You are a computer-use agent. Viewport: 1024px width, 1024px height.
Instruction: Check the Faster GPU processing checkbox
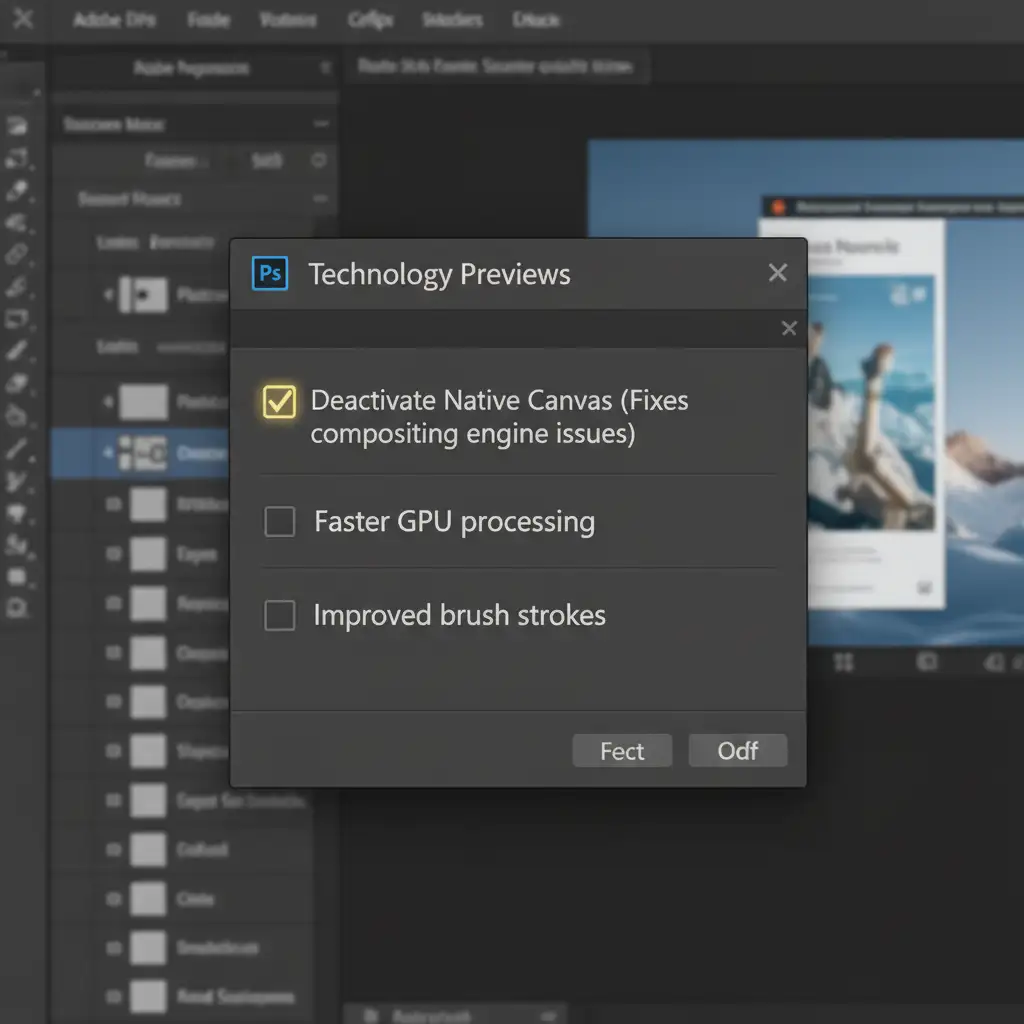point(279,522)
